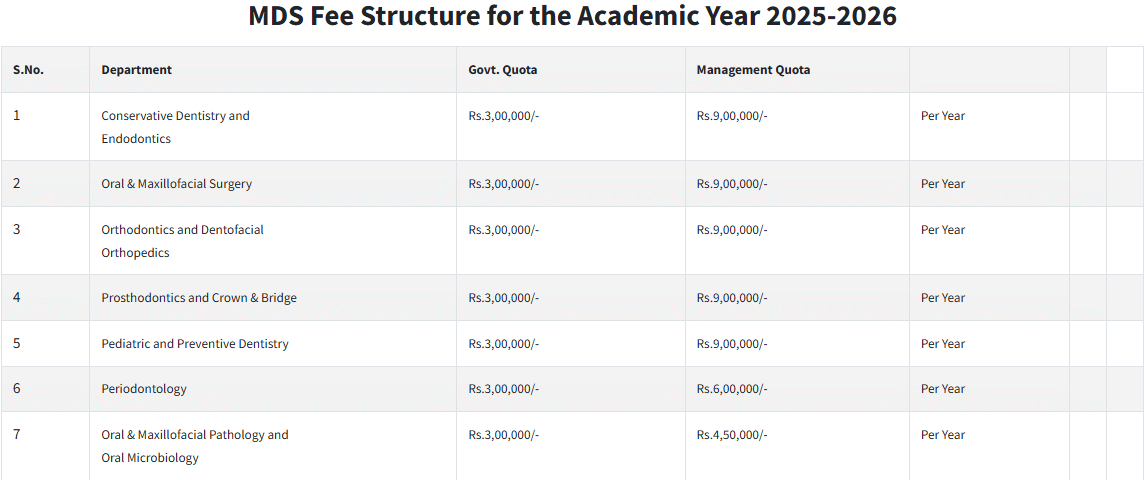The image size is (1144, 480).
Task: Click Periodontology management quota fee Rs.6,00,000/-
Action: coord(731,389)
